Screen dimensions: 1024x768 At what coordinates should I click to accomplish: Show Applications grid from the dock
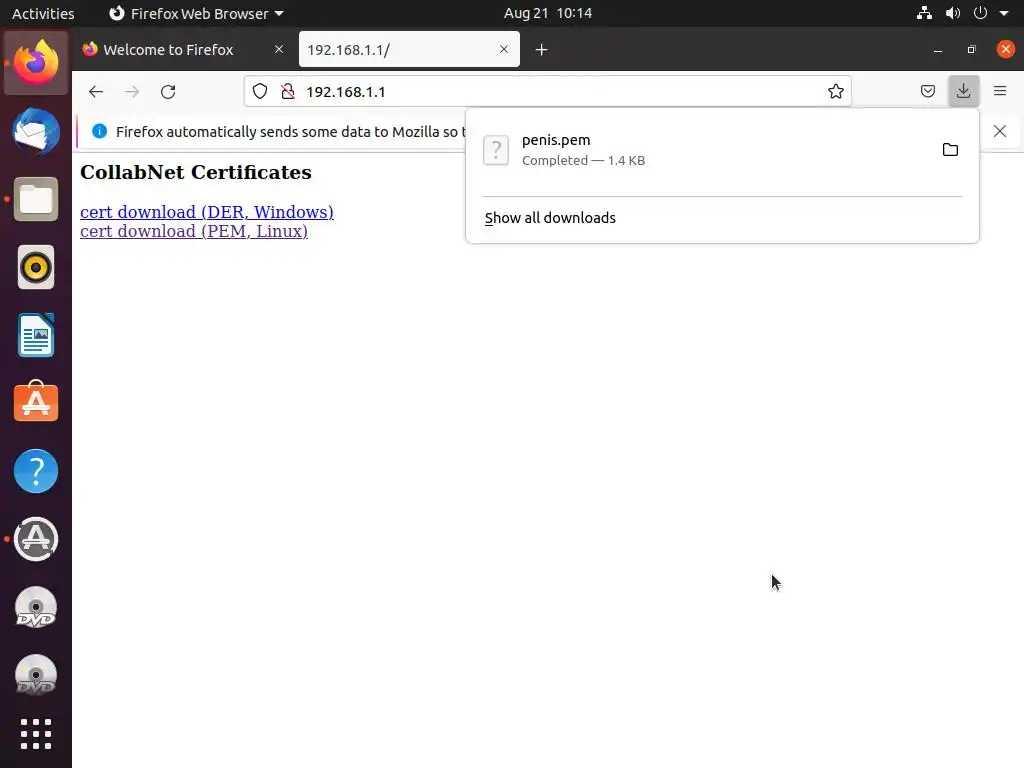point(36,734)
